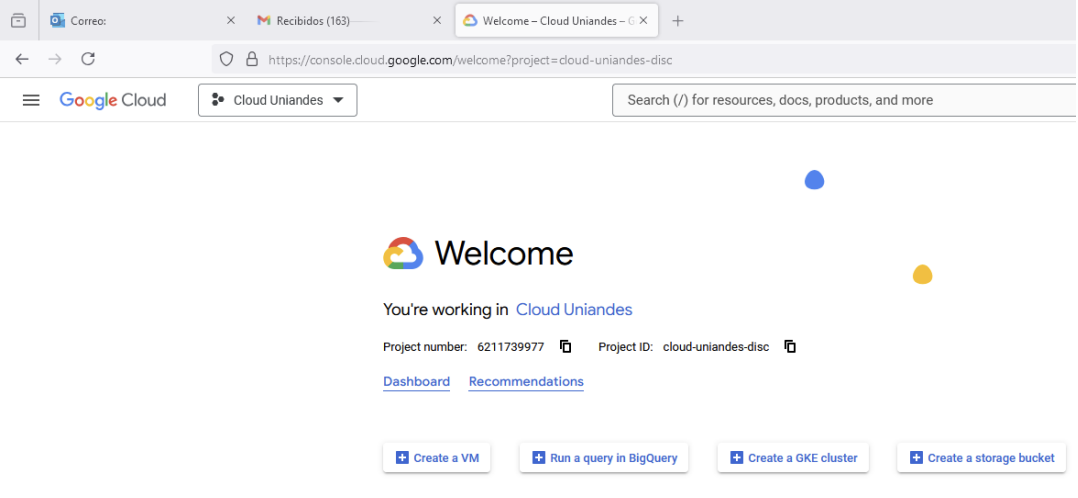The image size is (1078, 498).
Task: Open the Dashboard link
Action: [x=417, y=382]
